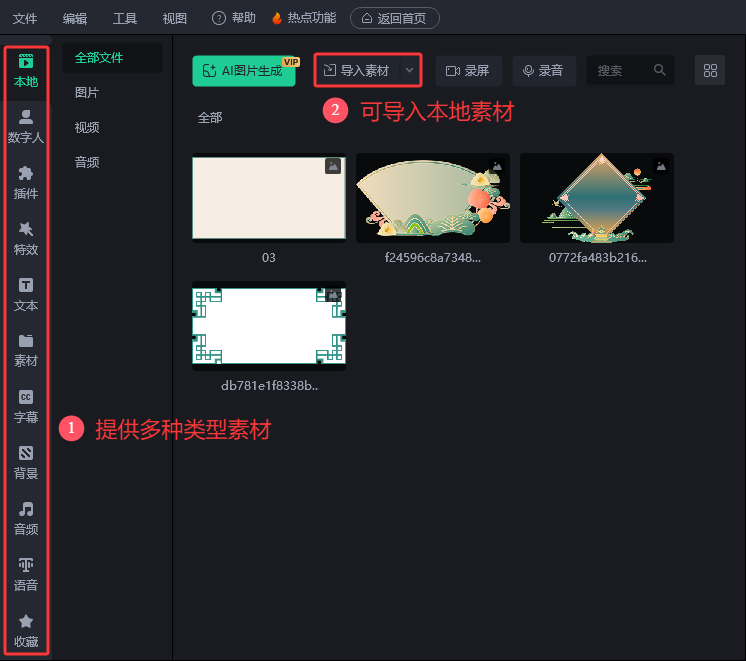Open the 收藏 favorites star icon
Image resolution: width=746 pixels, height=661 pixels.
pyautogui.click(x=26, y=630)
